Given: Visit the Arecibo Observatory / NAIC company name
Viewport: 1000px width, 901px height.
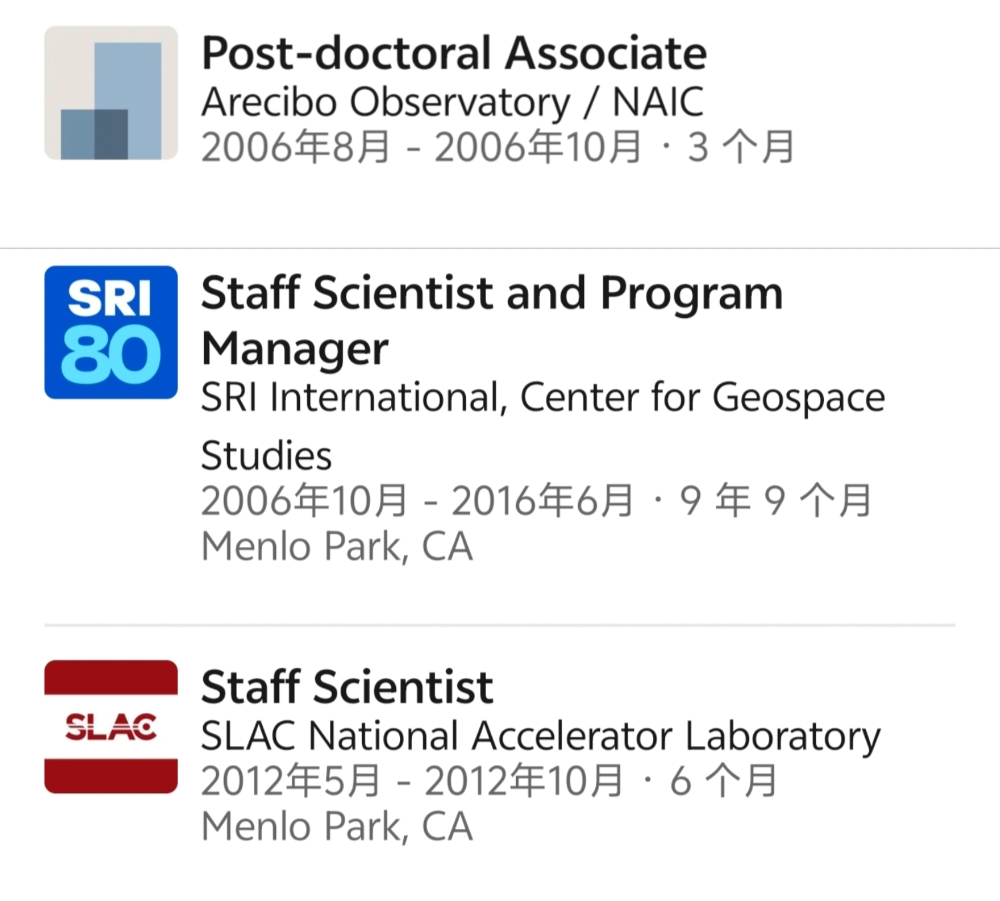Looking at the screenshot, I should point(452,102).
